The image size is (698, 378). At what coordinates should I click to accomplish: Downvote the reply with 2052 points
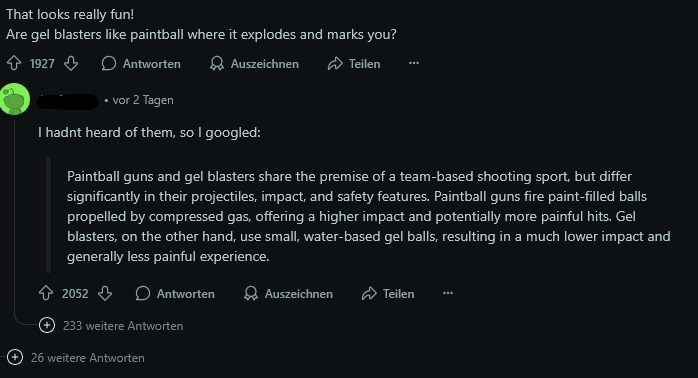[105, 293]
